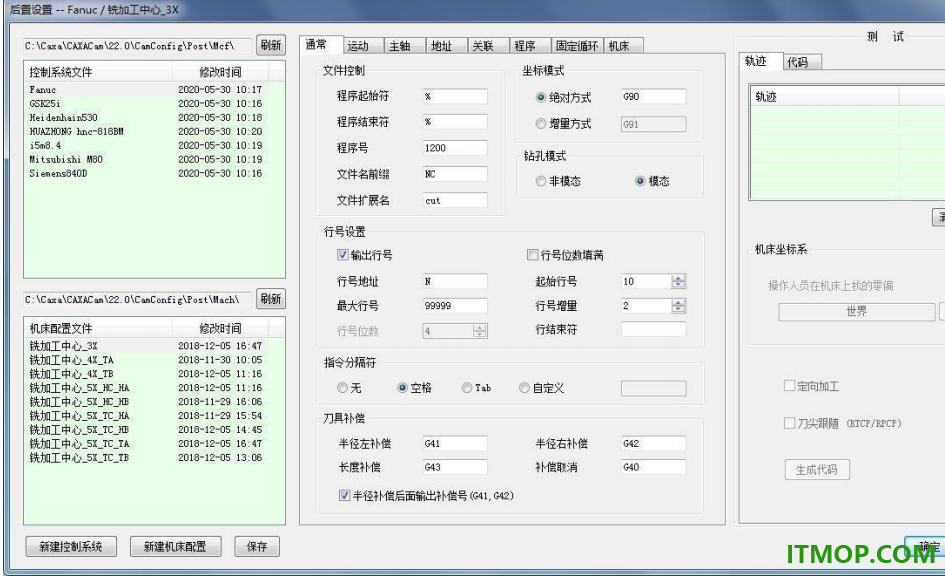Screen dimensions: 945x577
Task: Switch to the 通常 tab
Action: coord(321,45)
